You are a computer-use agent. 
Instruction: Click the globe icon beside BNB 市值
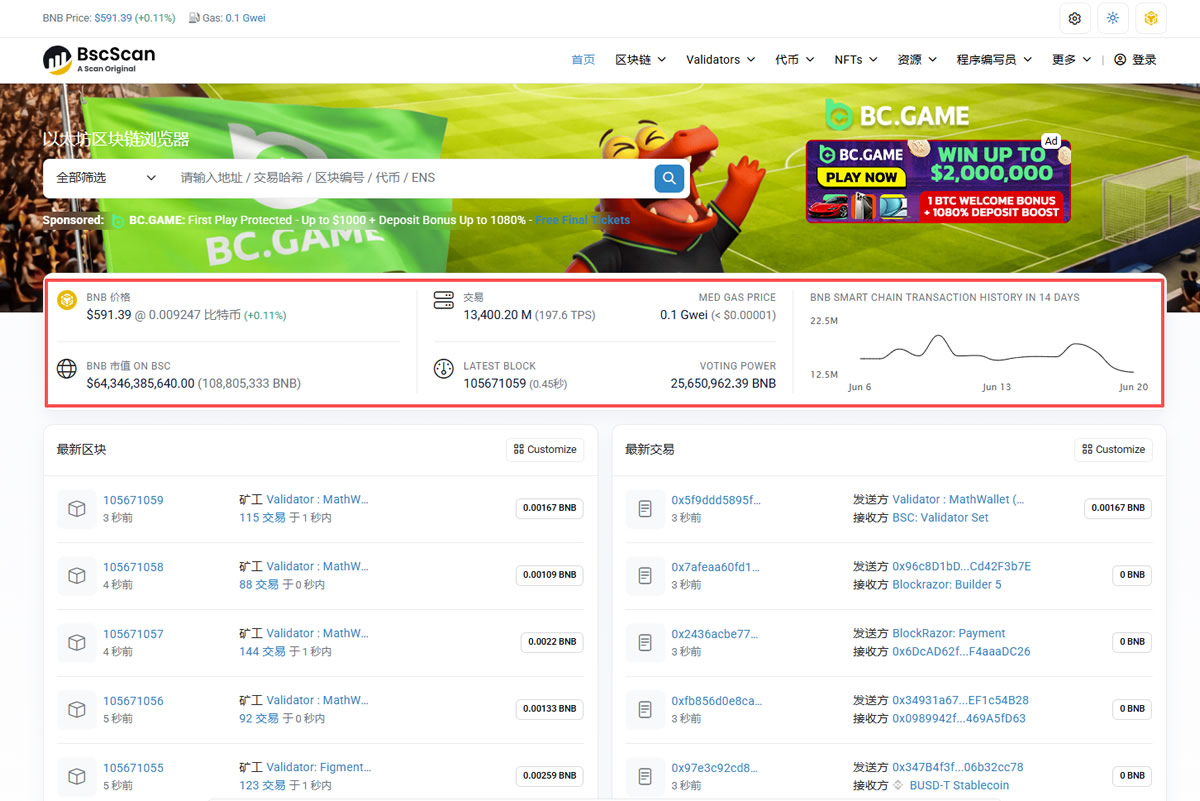[67, 369]
